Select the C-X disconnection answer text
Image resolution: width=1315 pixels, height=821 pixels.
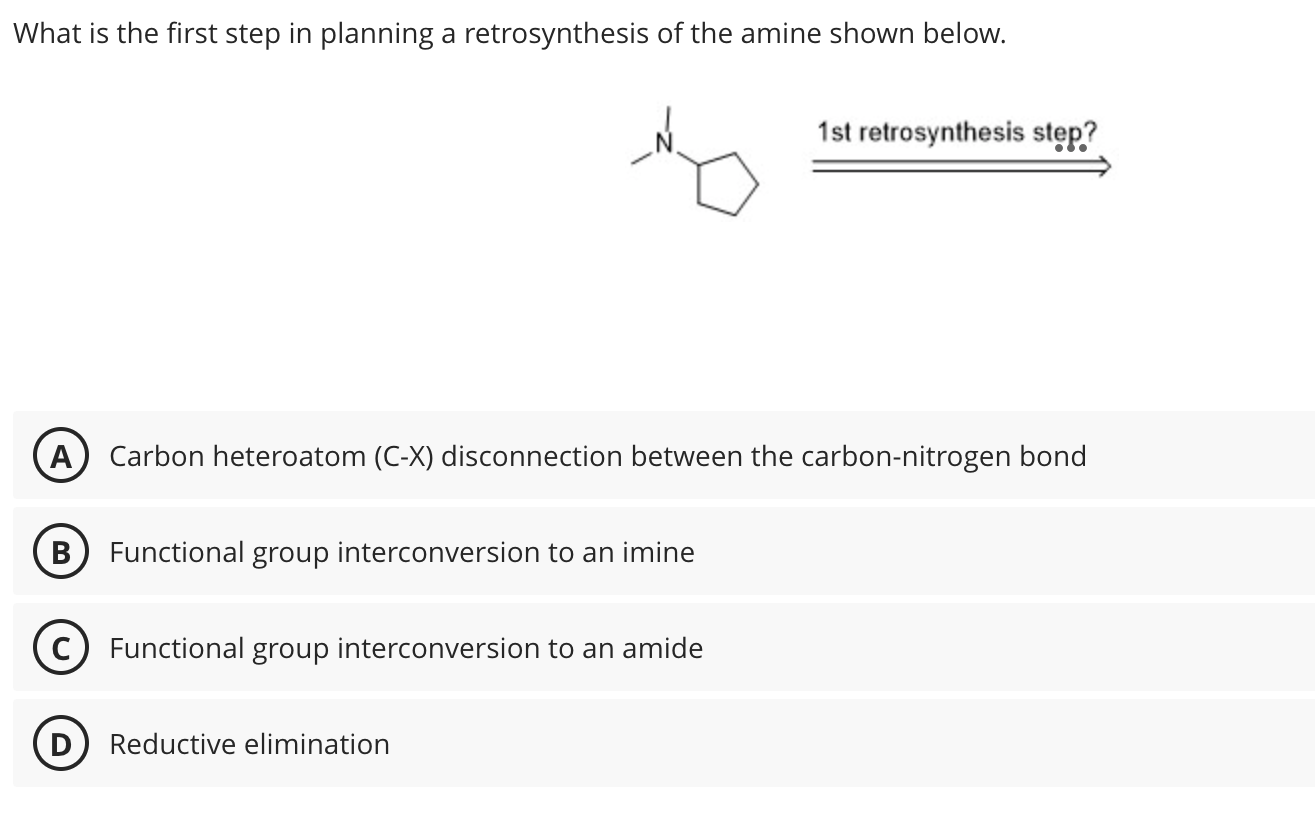coord(597,456)
